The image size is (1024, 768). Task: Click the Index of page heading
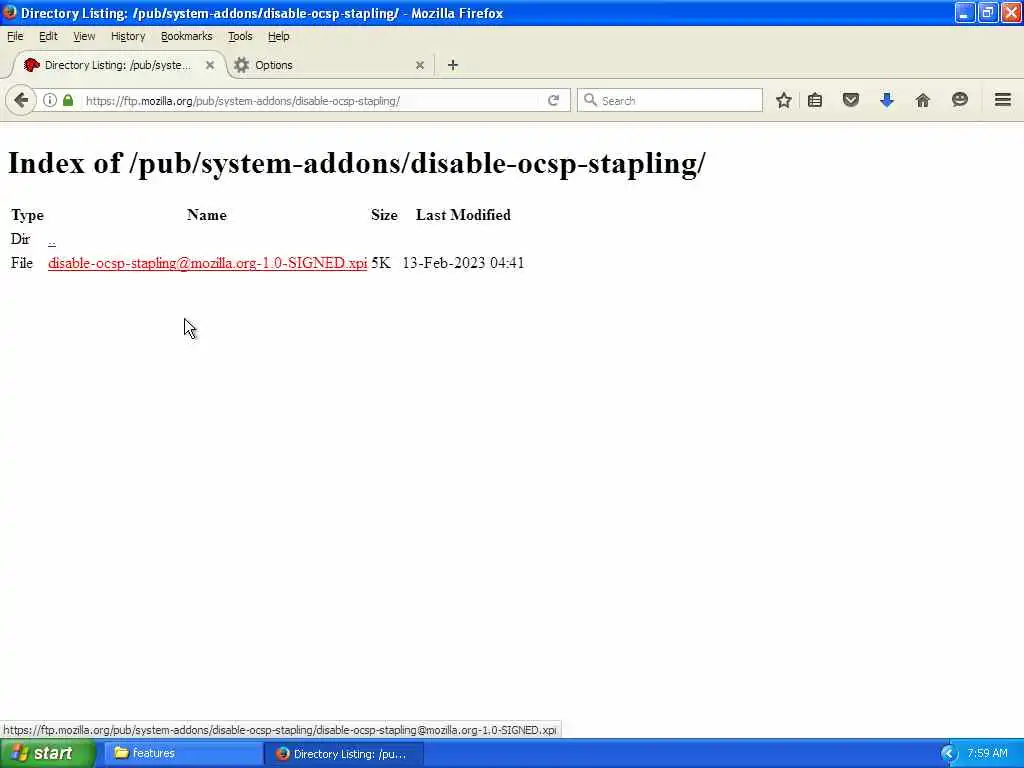pyautogui.click(x=357, y=163)
